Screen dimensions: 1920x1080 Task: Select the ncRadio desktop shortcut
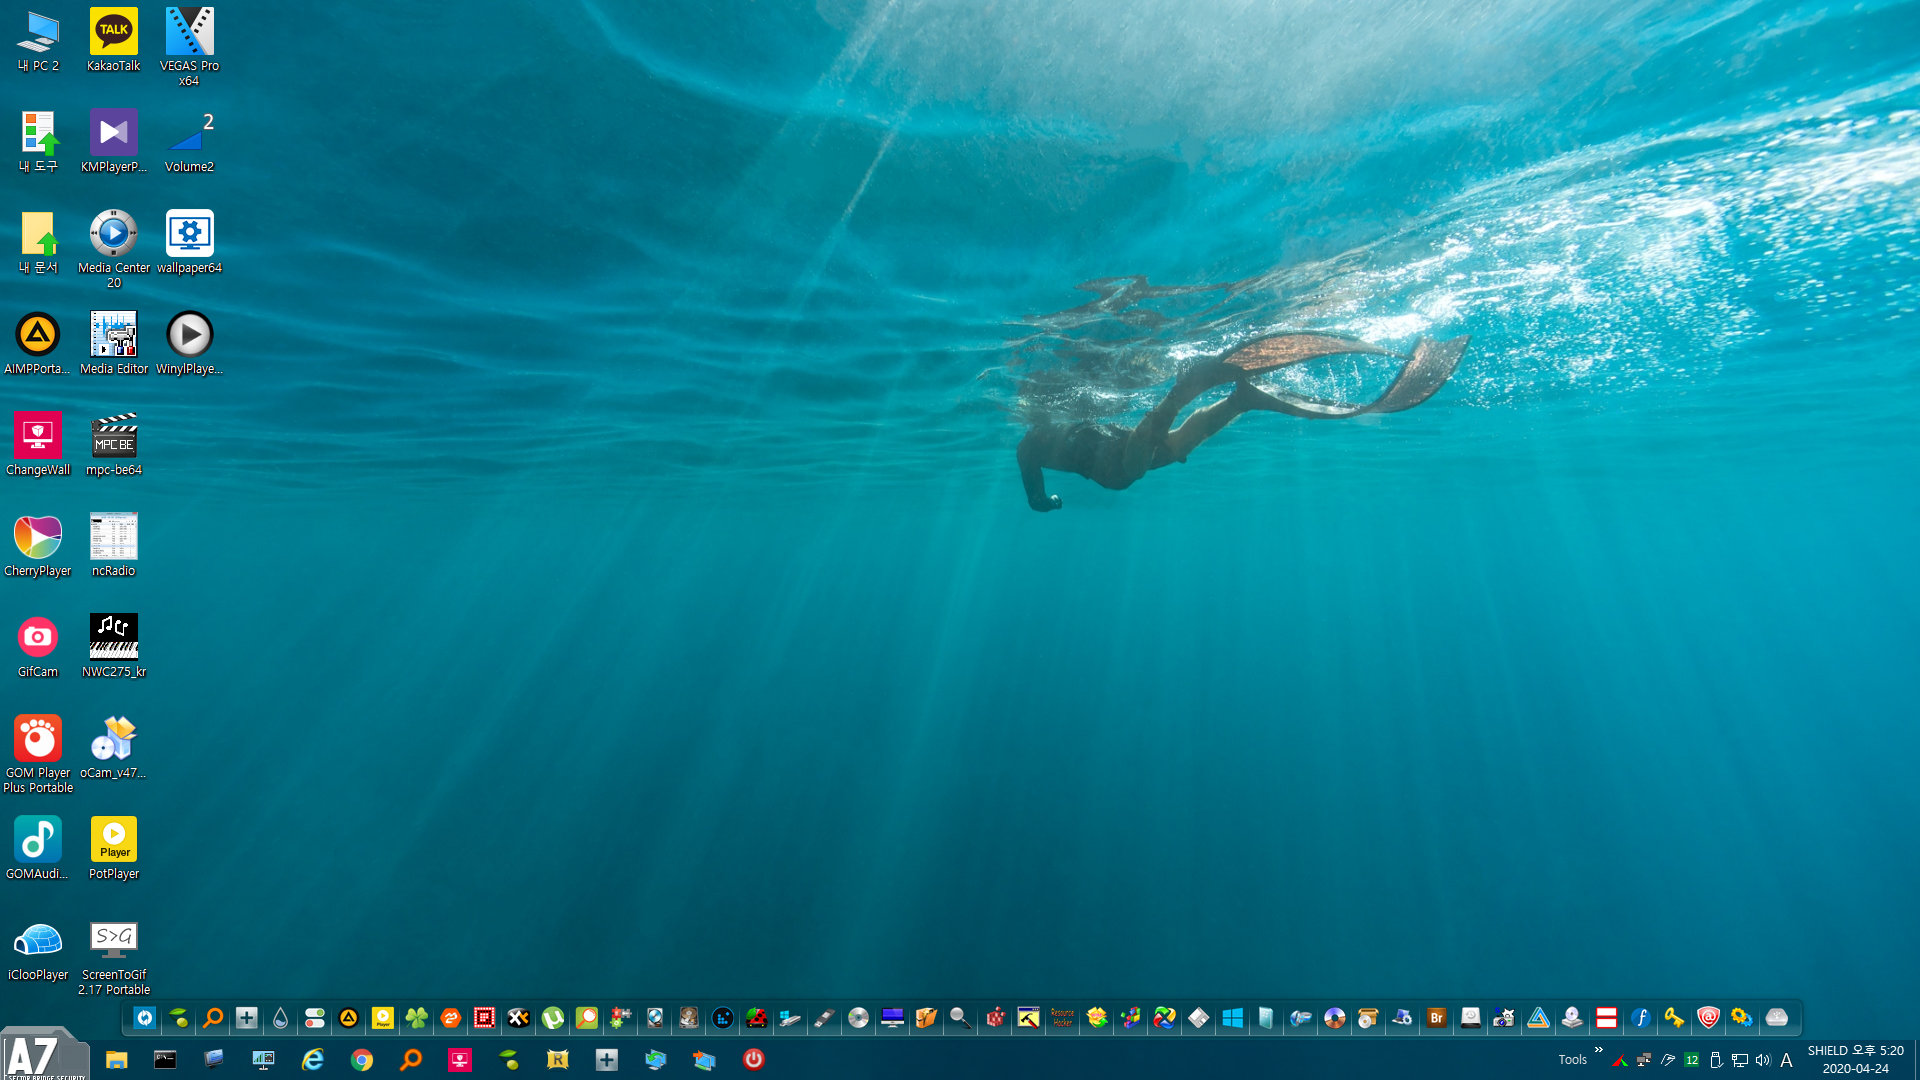113,545
